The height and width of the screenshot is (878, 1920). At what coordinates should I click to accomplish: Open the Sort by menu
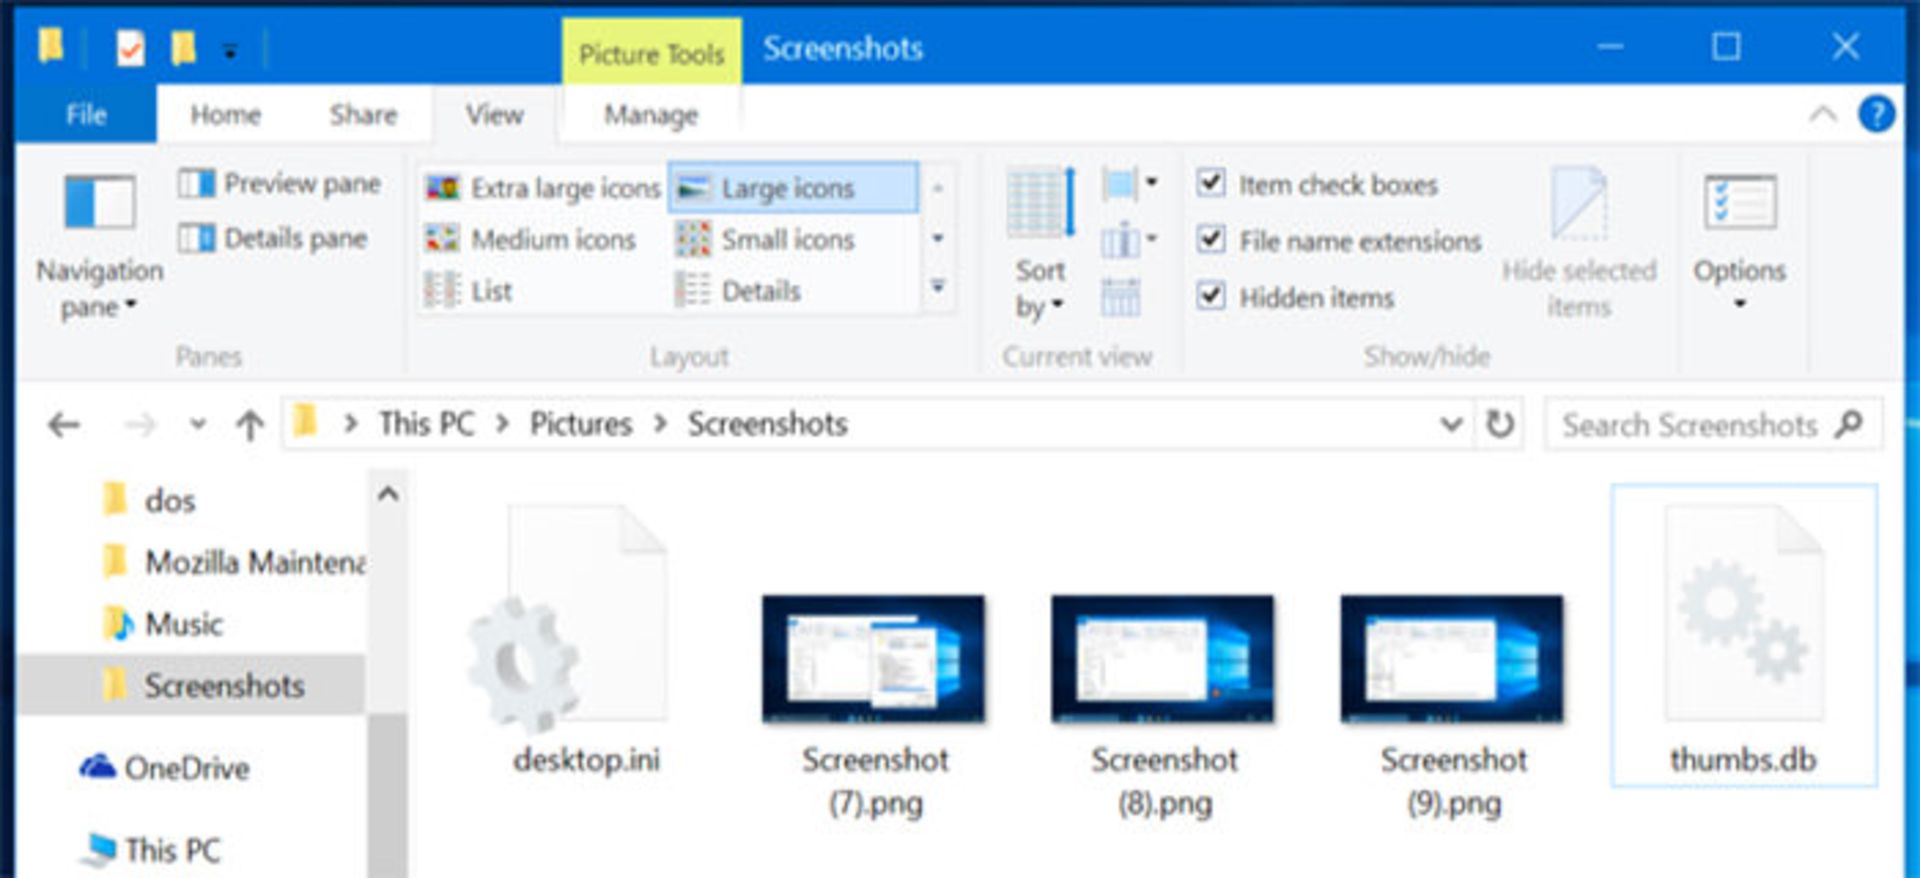pos(1040,245)
